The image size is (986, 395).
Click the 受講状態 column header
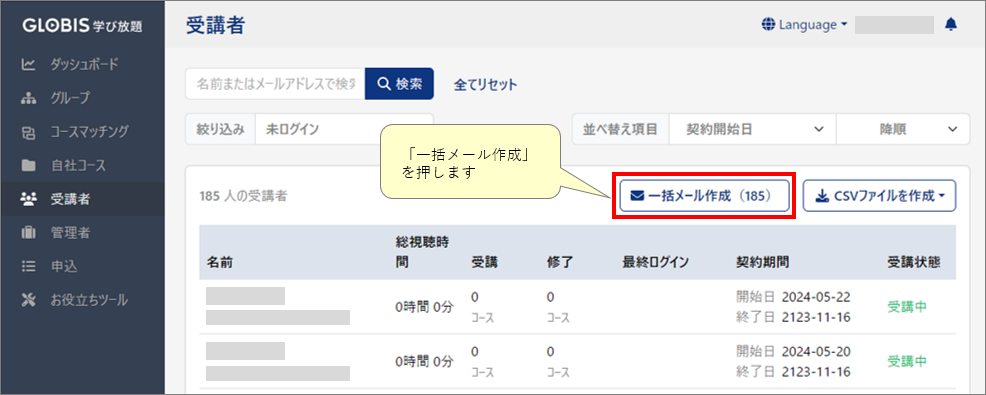click(x=914, y=263)
